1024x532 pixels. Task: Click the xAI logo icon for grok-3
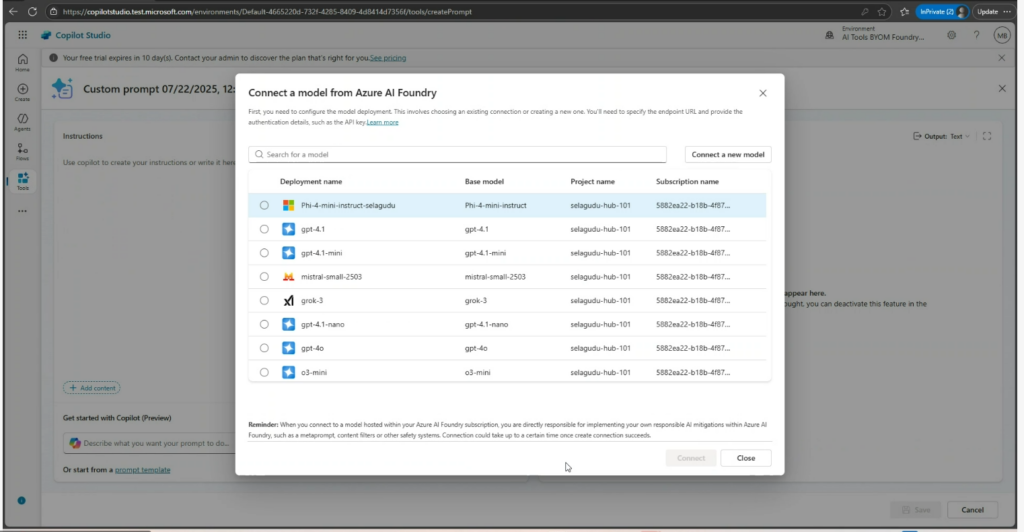(288, 300)
